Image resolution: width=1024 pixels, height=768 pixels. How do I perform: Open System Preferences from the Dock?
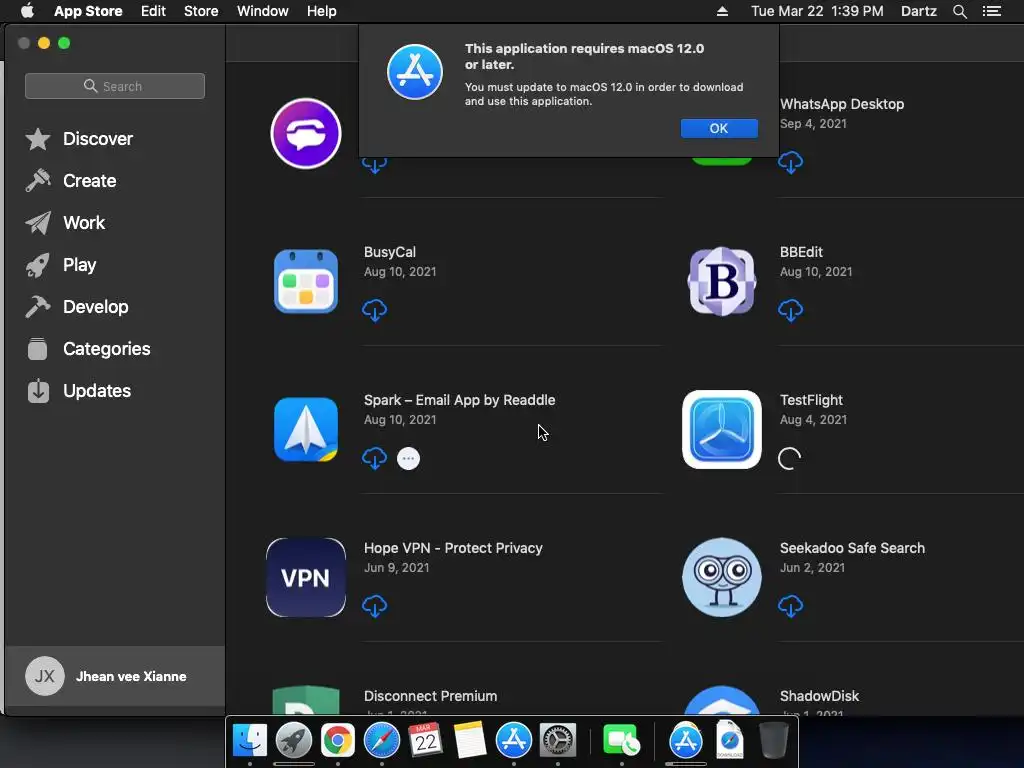click(x=558, y=741)
